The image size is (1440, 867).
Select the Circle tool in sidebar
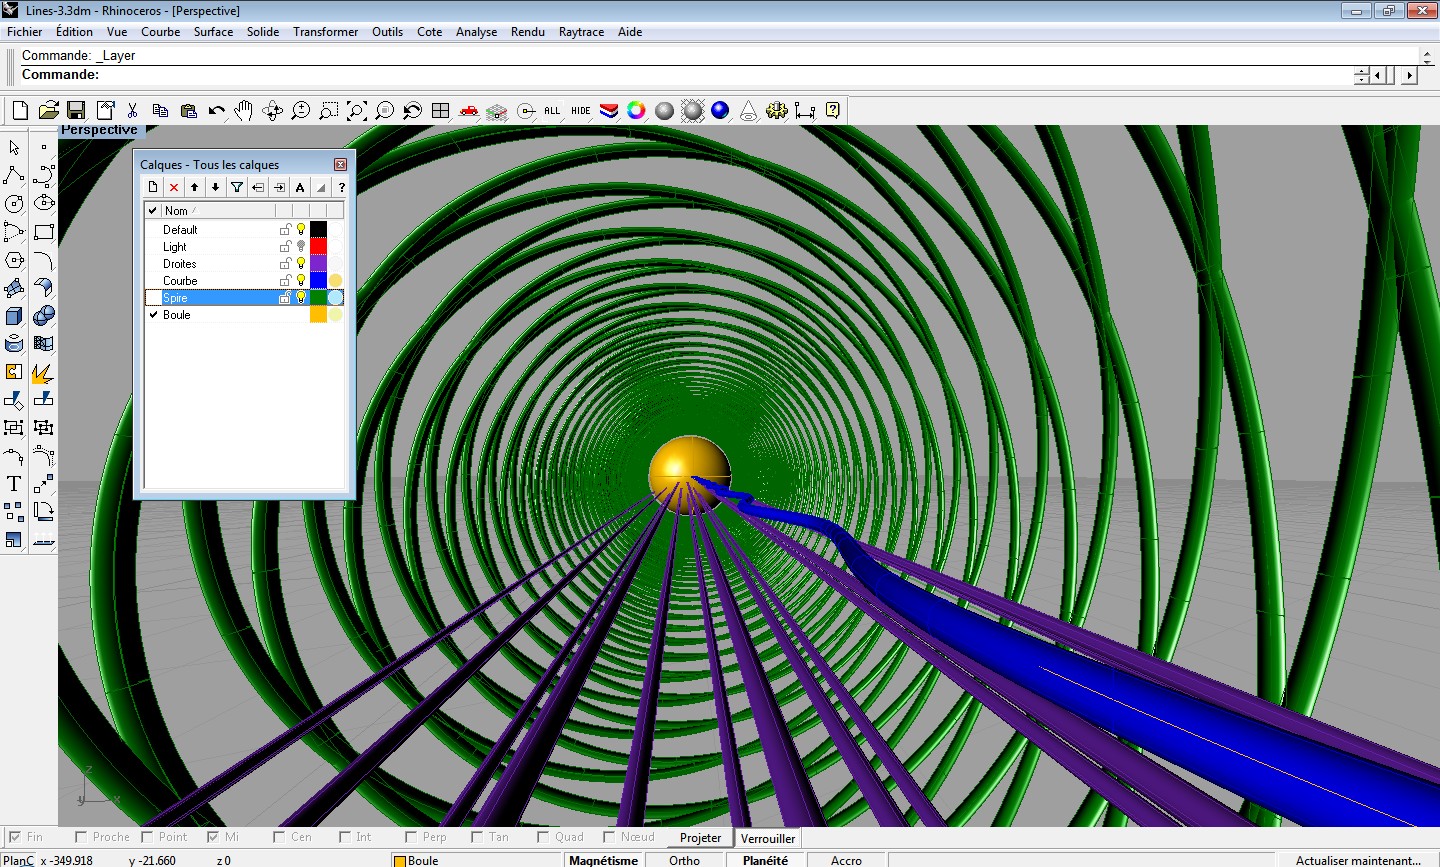pos(14,204)
